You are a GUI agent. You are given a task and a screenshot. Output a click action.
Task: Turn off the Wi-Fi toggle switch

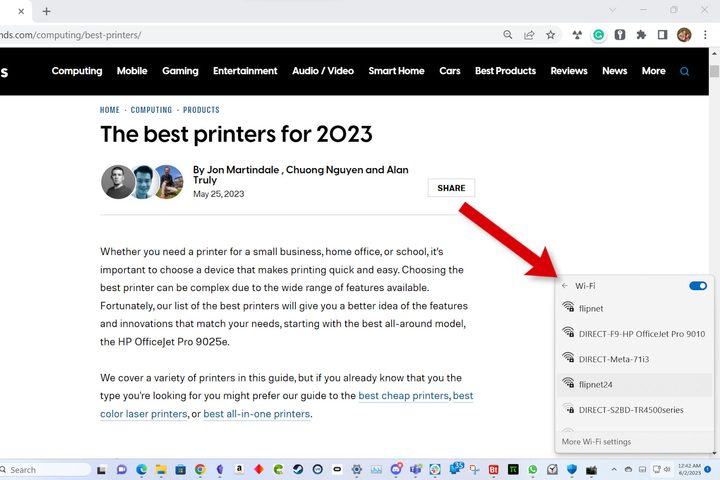(698, 286)
